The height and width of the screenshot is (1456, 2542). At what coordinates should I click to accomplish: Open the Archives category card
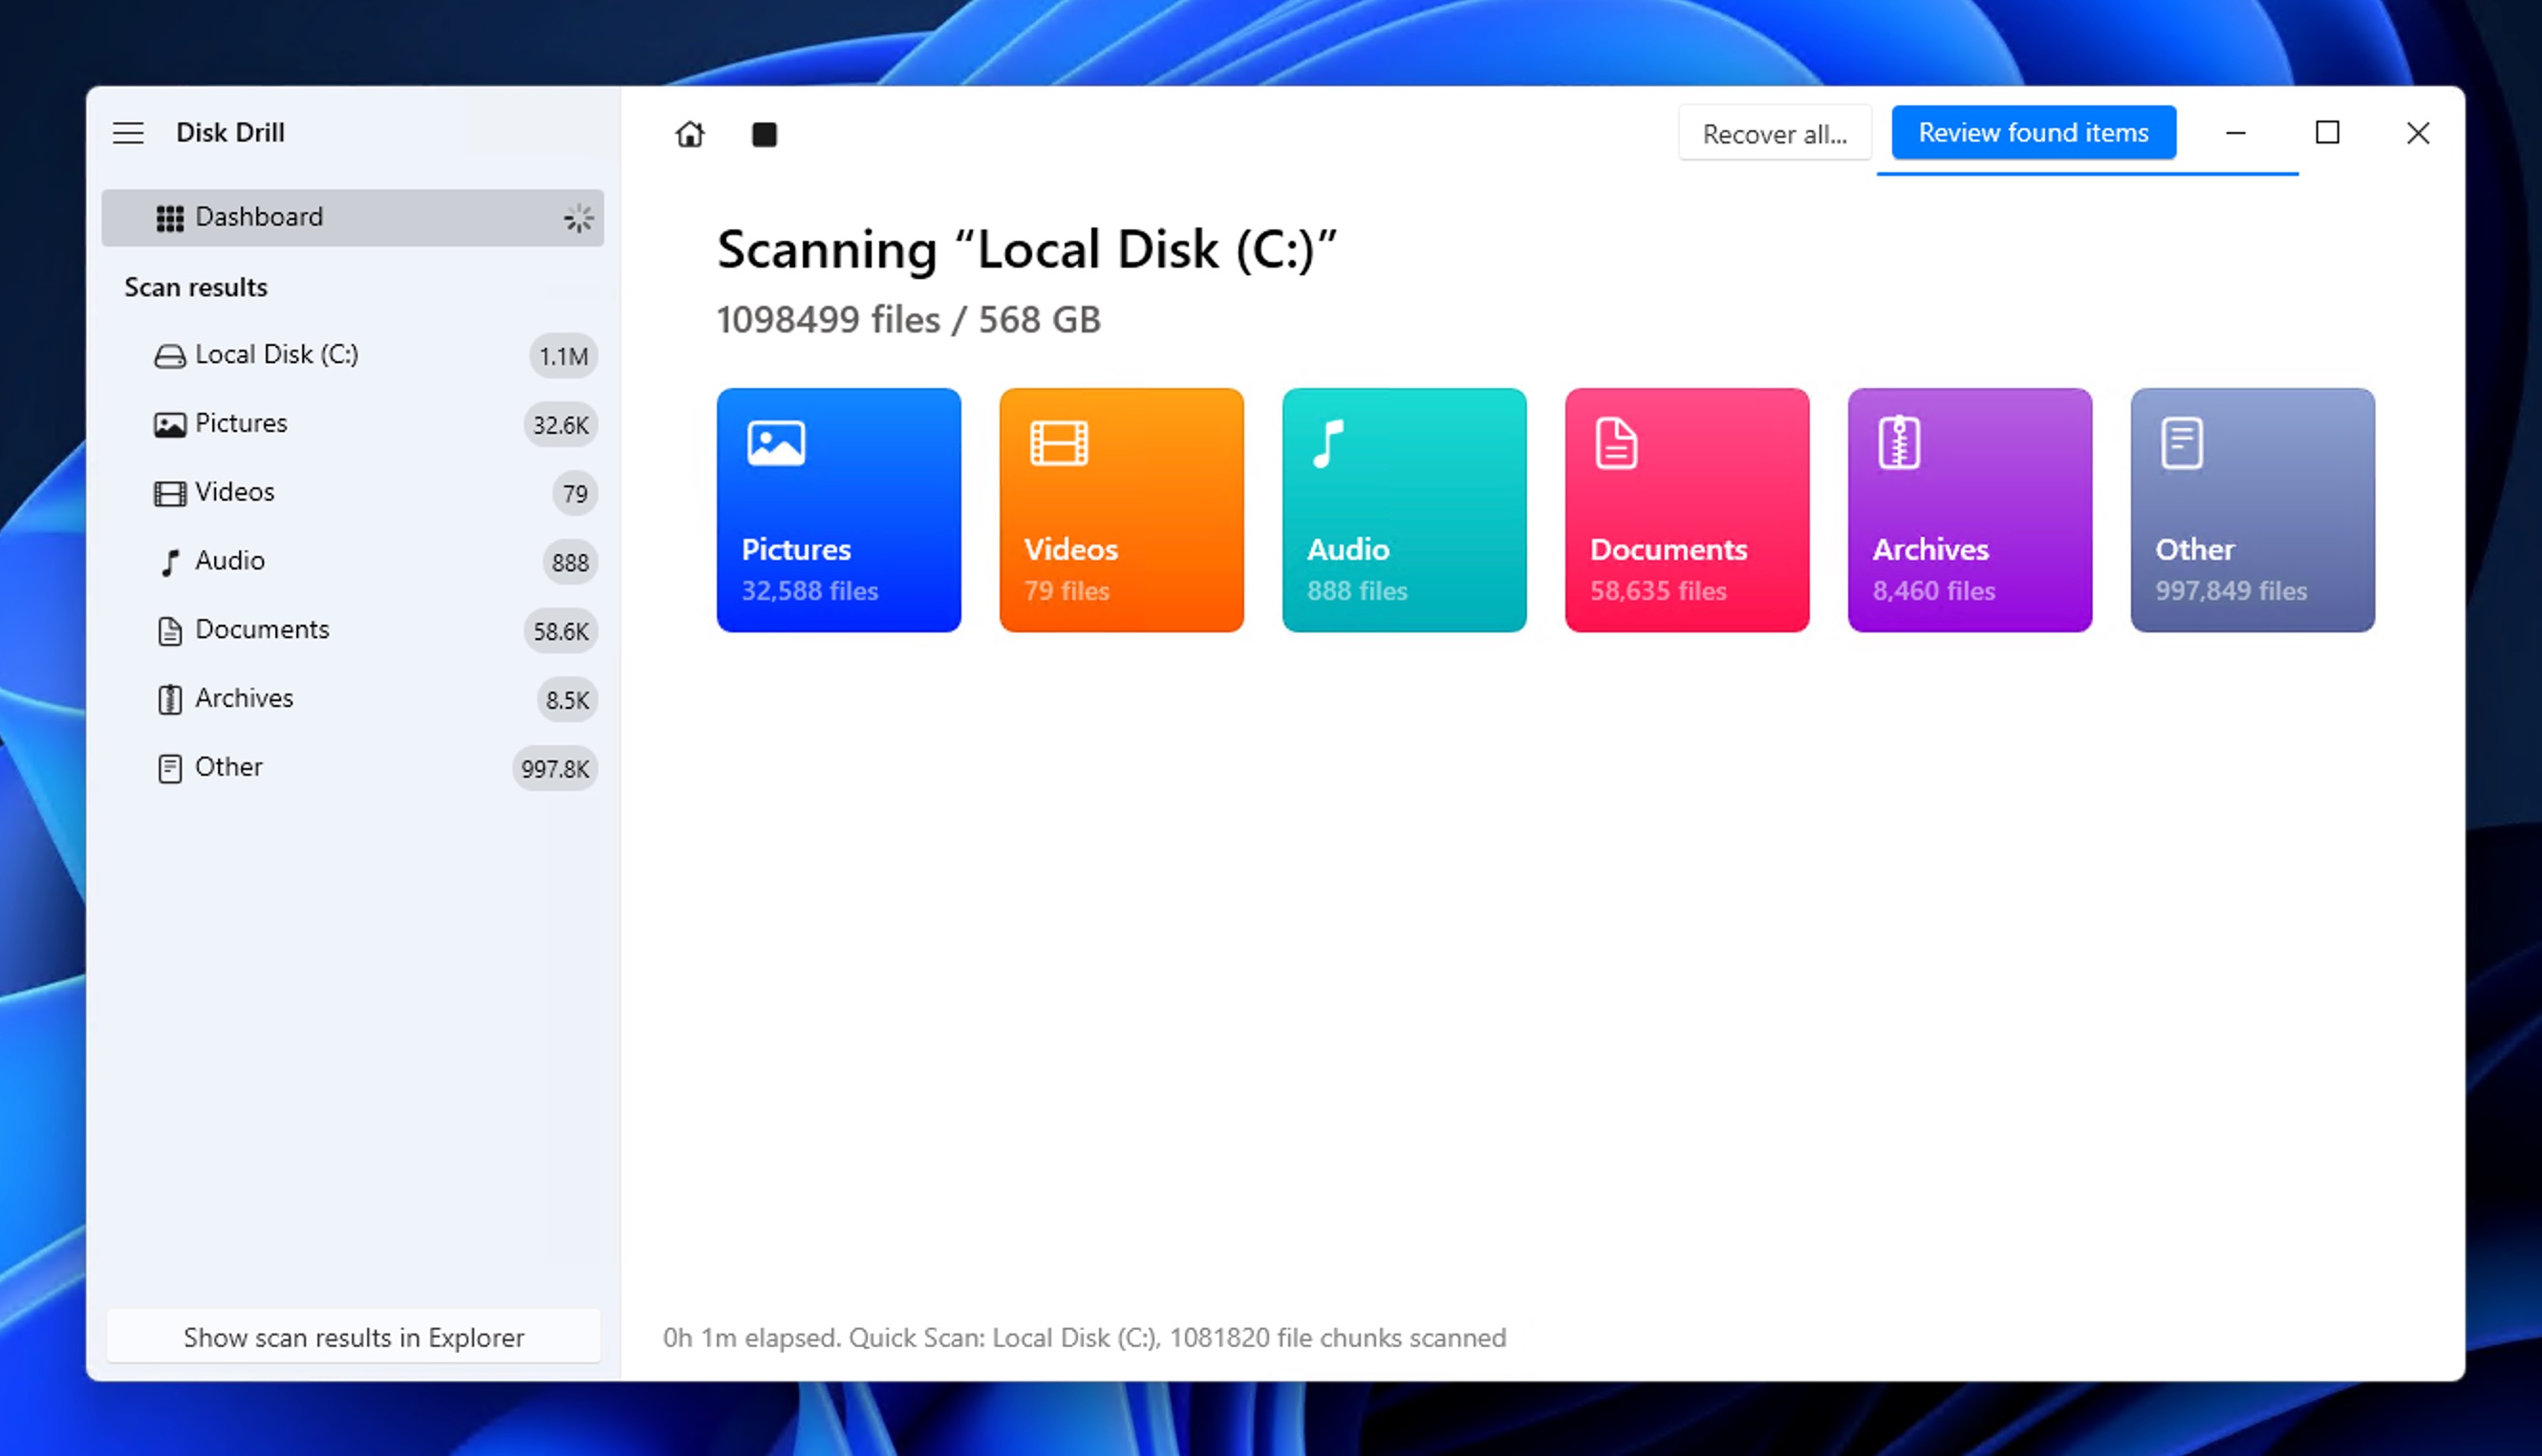tap(1970, 510)
